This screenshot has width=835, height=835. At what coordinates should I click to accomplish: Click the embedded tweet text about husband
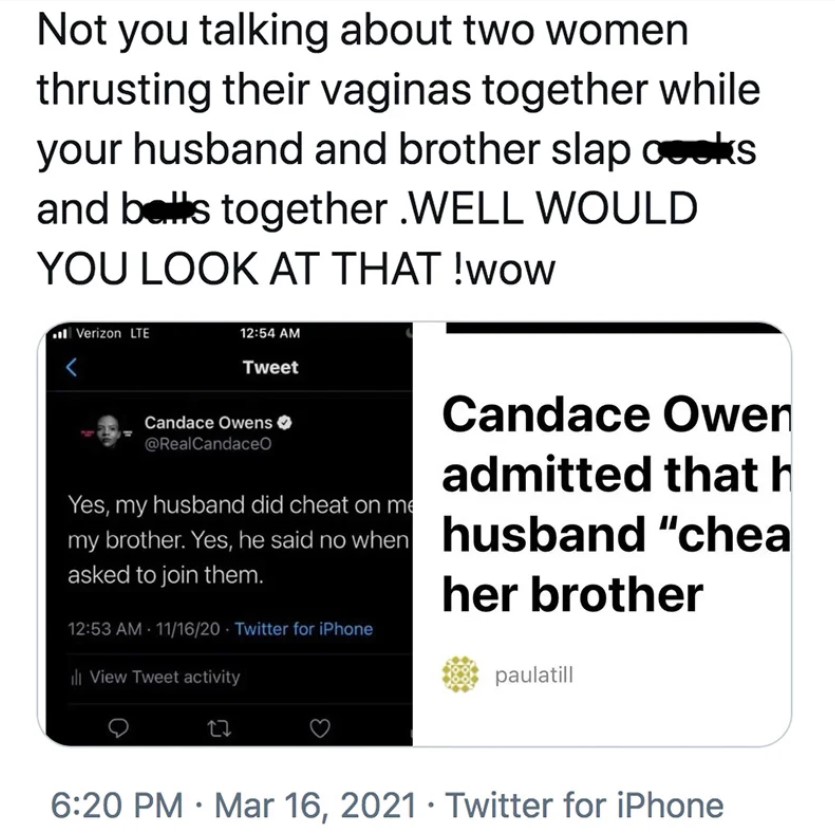point(238,539)
